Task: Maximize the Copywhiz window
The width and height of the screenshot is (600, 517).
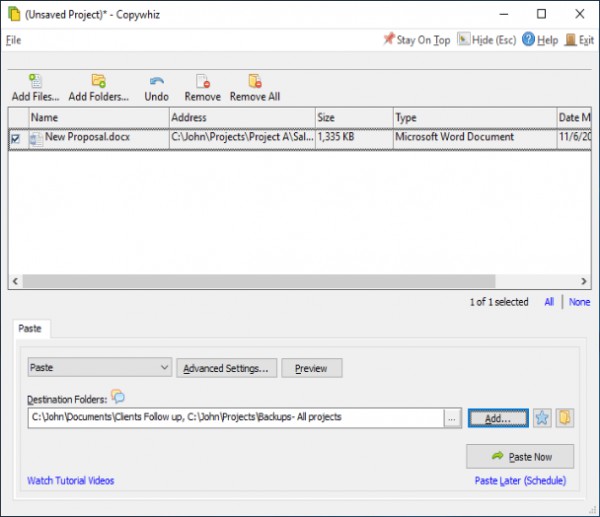Action: pos(541,14)
